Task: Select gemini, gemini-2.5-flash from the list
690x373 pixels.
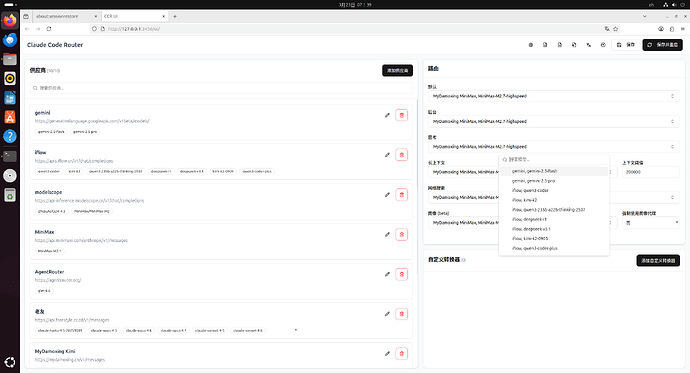Action: pyautogui.click(x=554, y=171)
